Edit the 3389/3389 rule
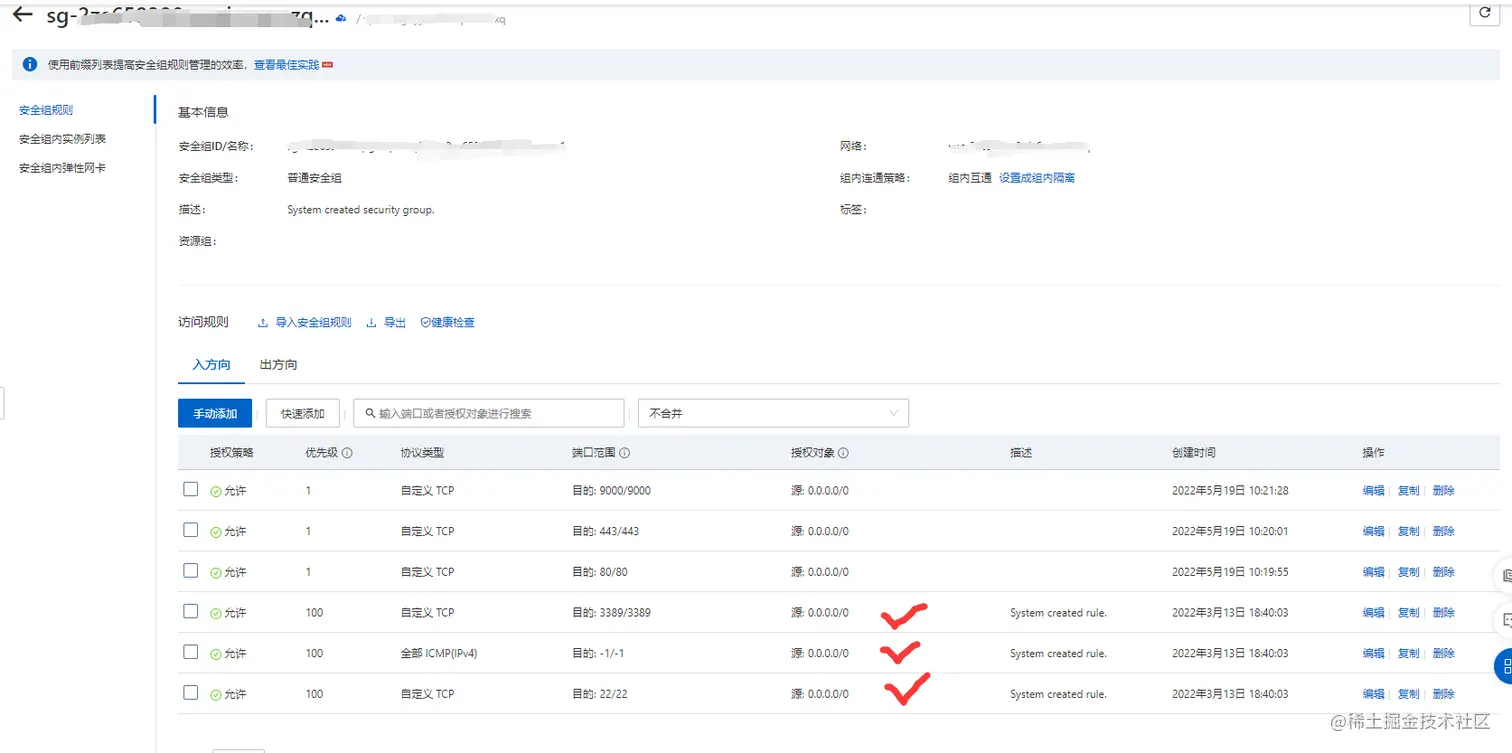This screenshot has height=753, width=1512. click(1373, 613)
